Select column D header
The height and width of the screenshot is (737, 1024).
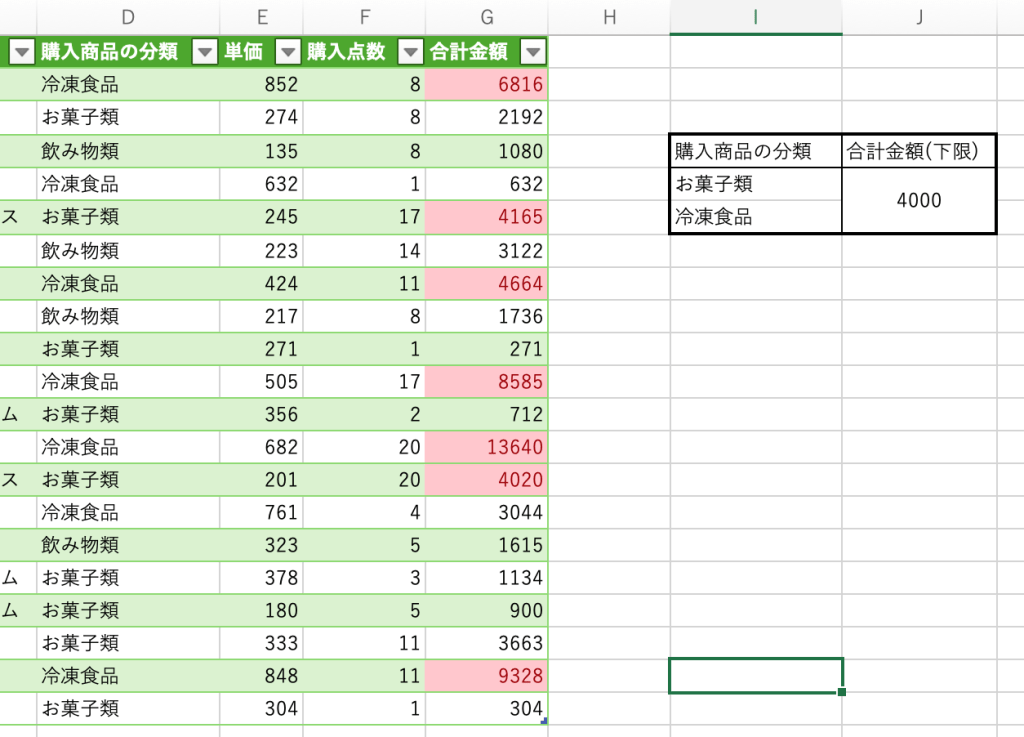click(128, 17)
